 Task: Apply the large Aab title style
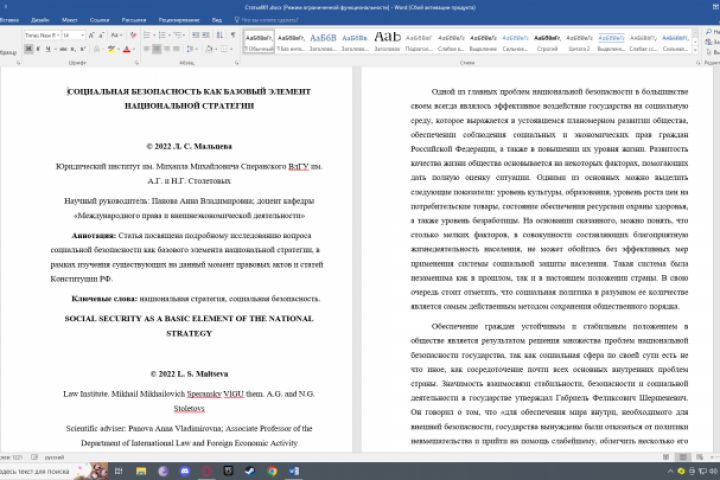point(387,42)
